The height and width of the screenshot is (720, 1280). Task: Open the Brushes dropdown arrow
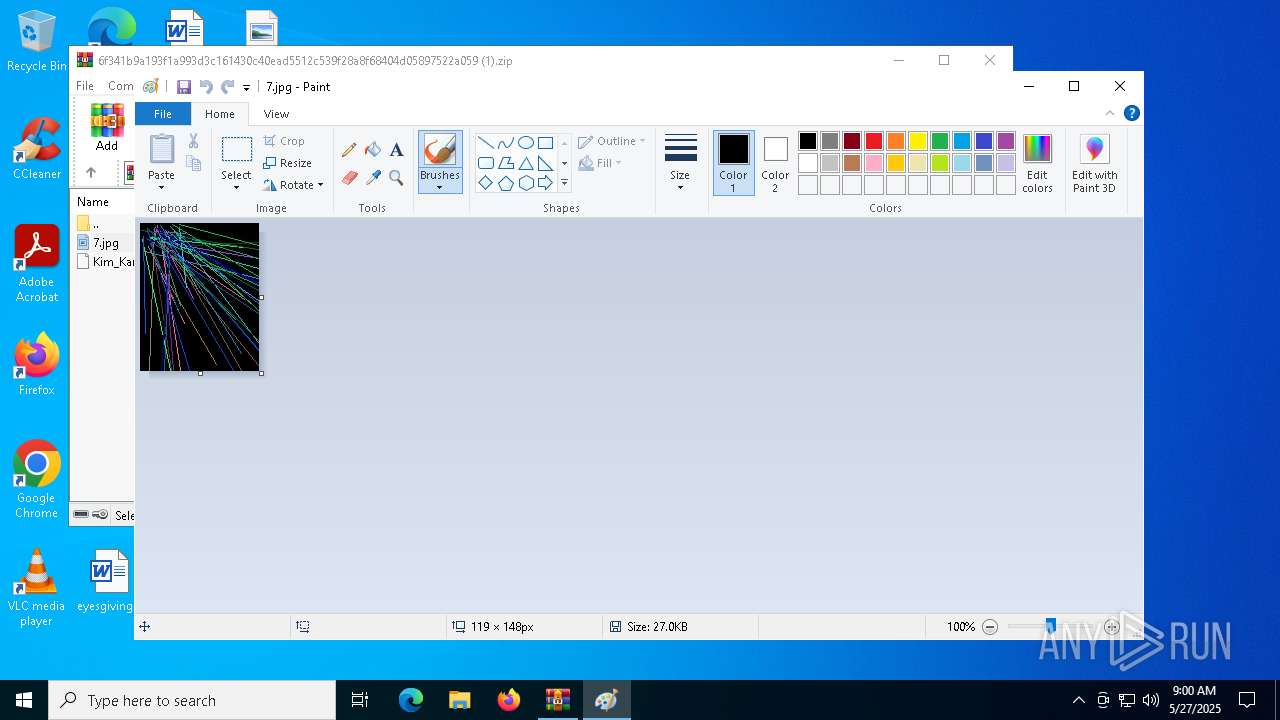[x=439, y=187]
